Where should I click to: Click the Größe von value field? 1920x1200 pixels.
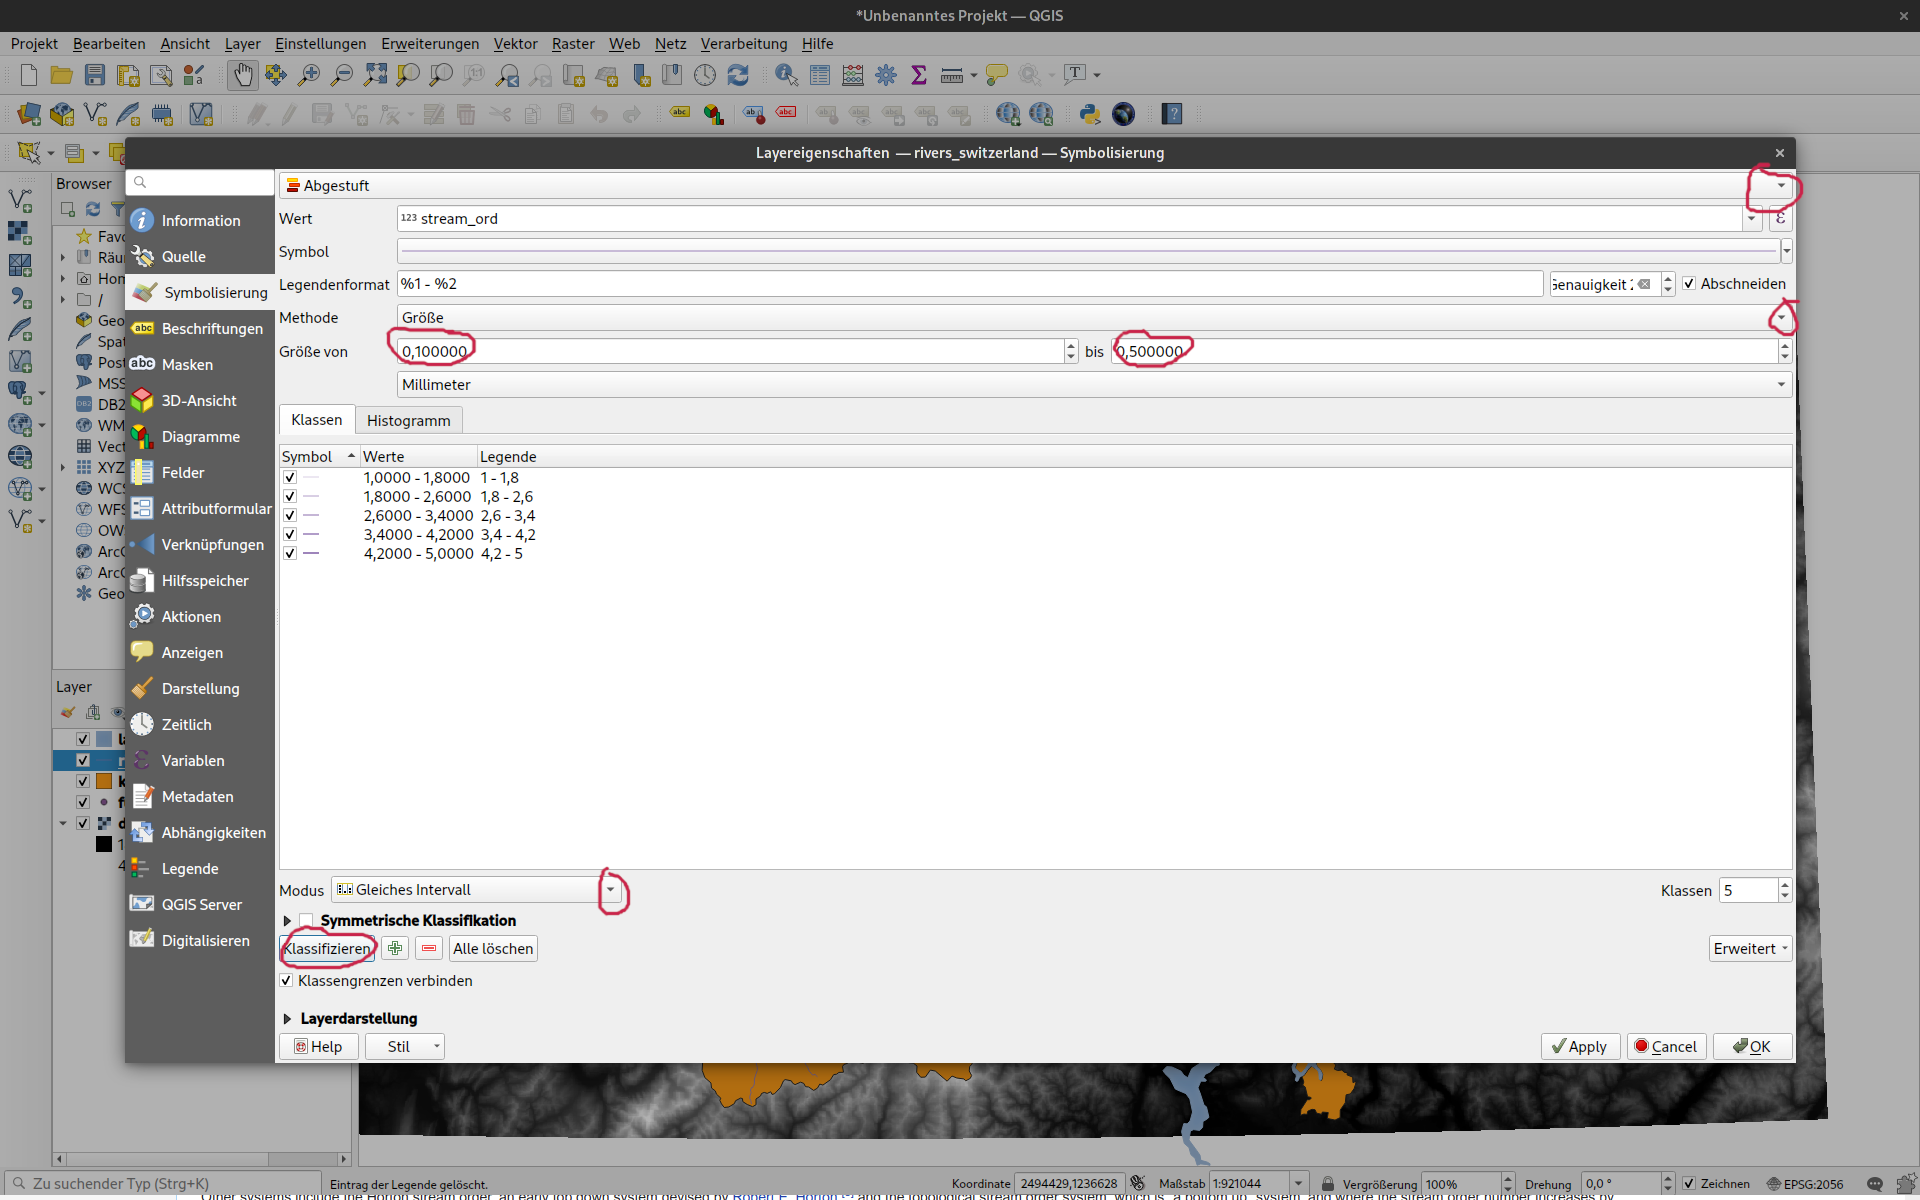[730, 352]
